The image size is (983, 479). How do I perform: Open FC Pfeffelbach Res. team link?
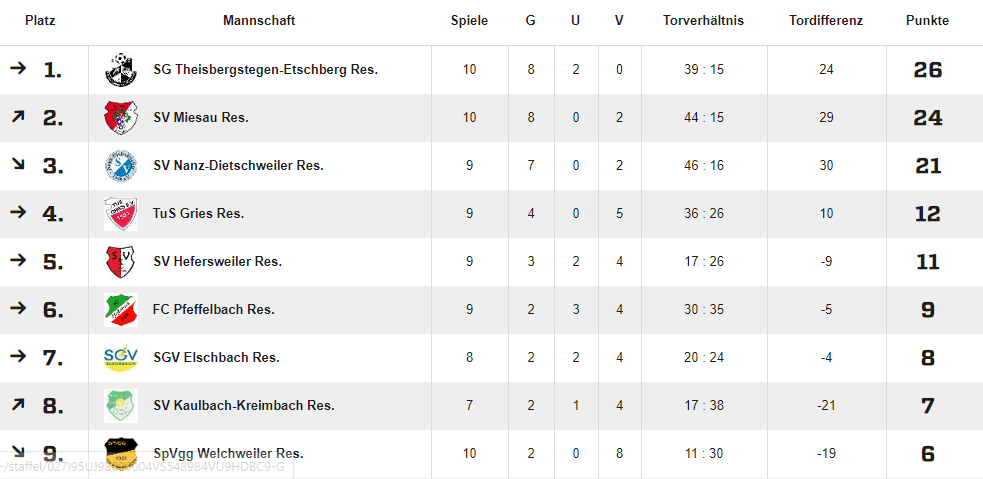click(x=213, y=310)
